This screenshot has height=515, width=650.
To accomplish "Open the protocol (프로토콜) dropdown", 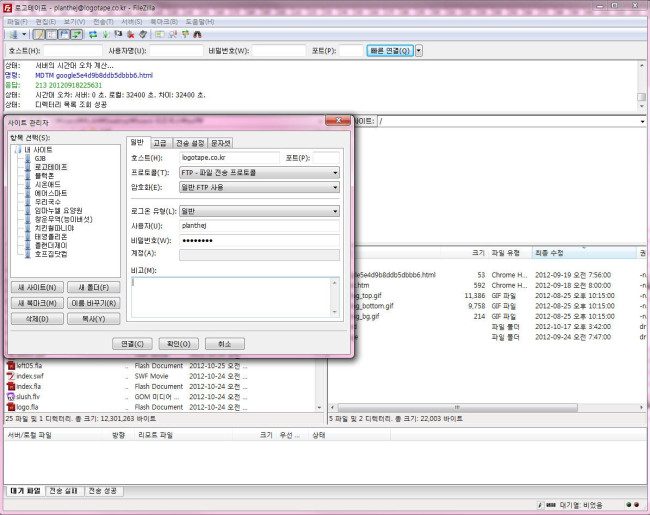I will click(259, 172).
